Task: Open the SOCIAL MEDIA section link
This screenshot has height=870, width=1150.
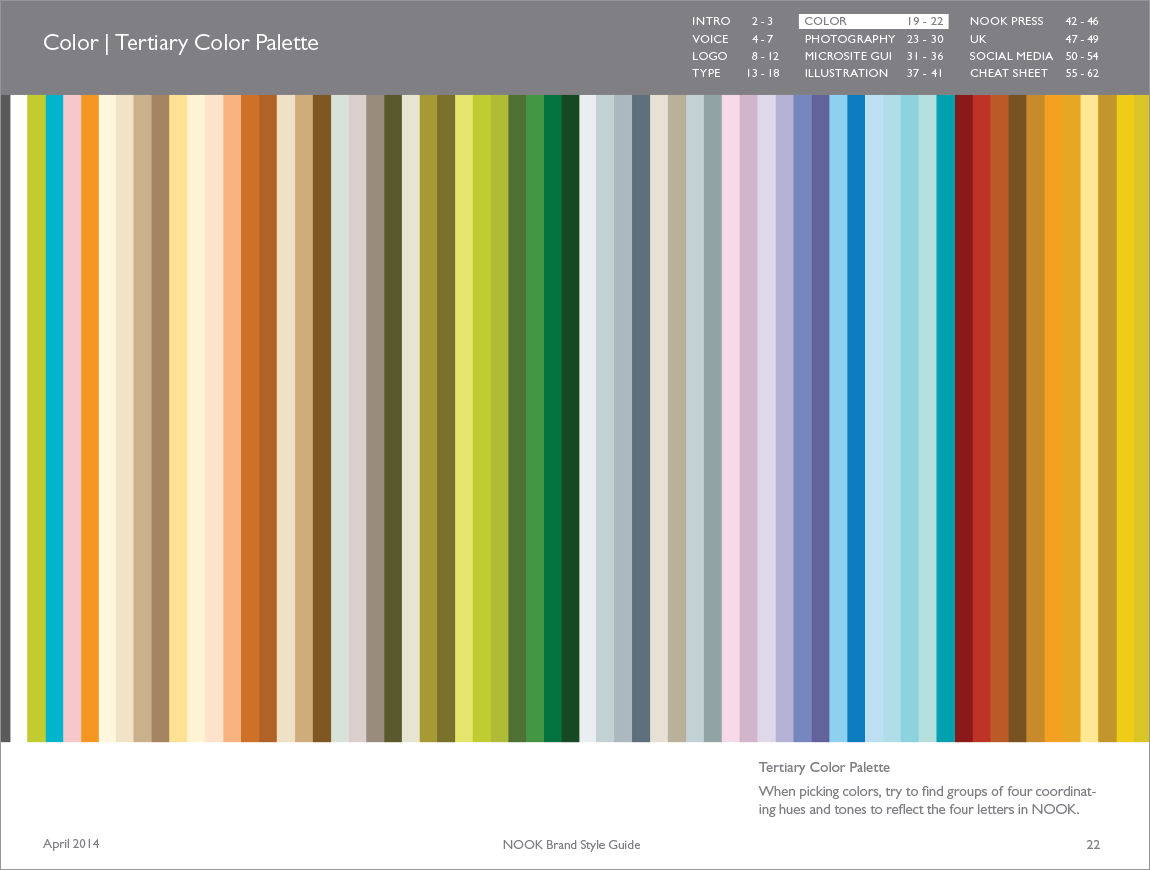Action: pyautogui.click(x=1011, y=56)
